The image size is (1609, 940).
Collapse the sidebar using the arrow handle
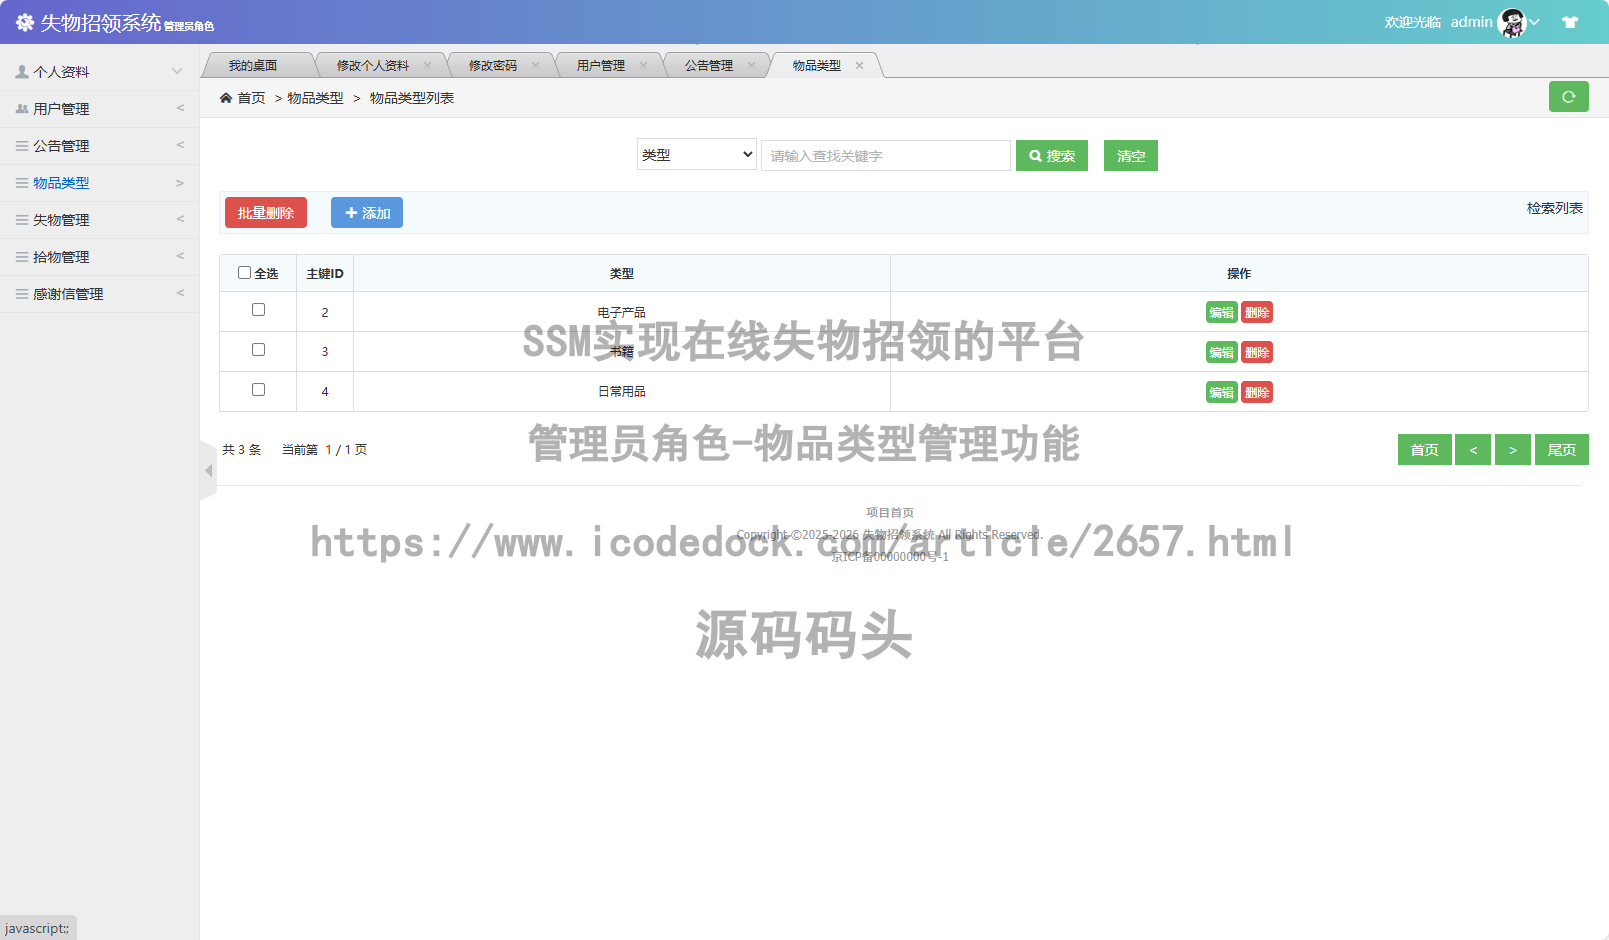pos(208,470)
